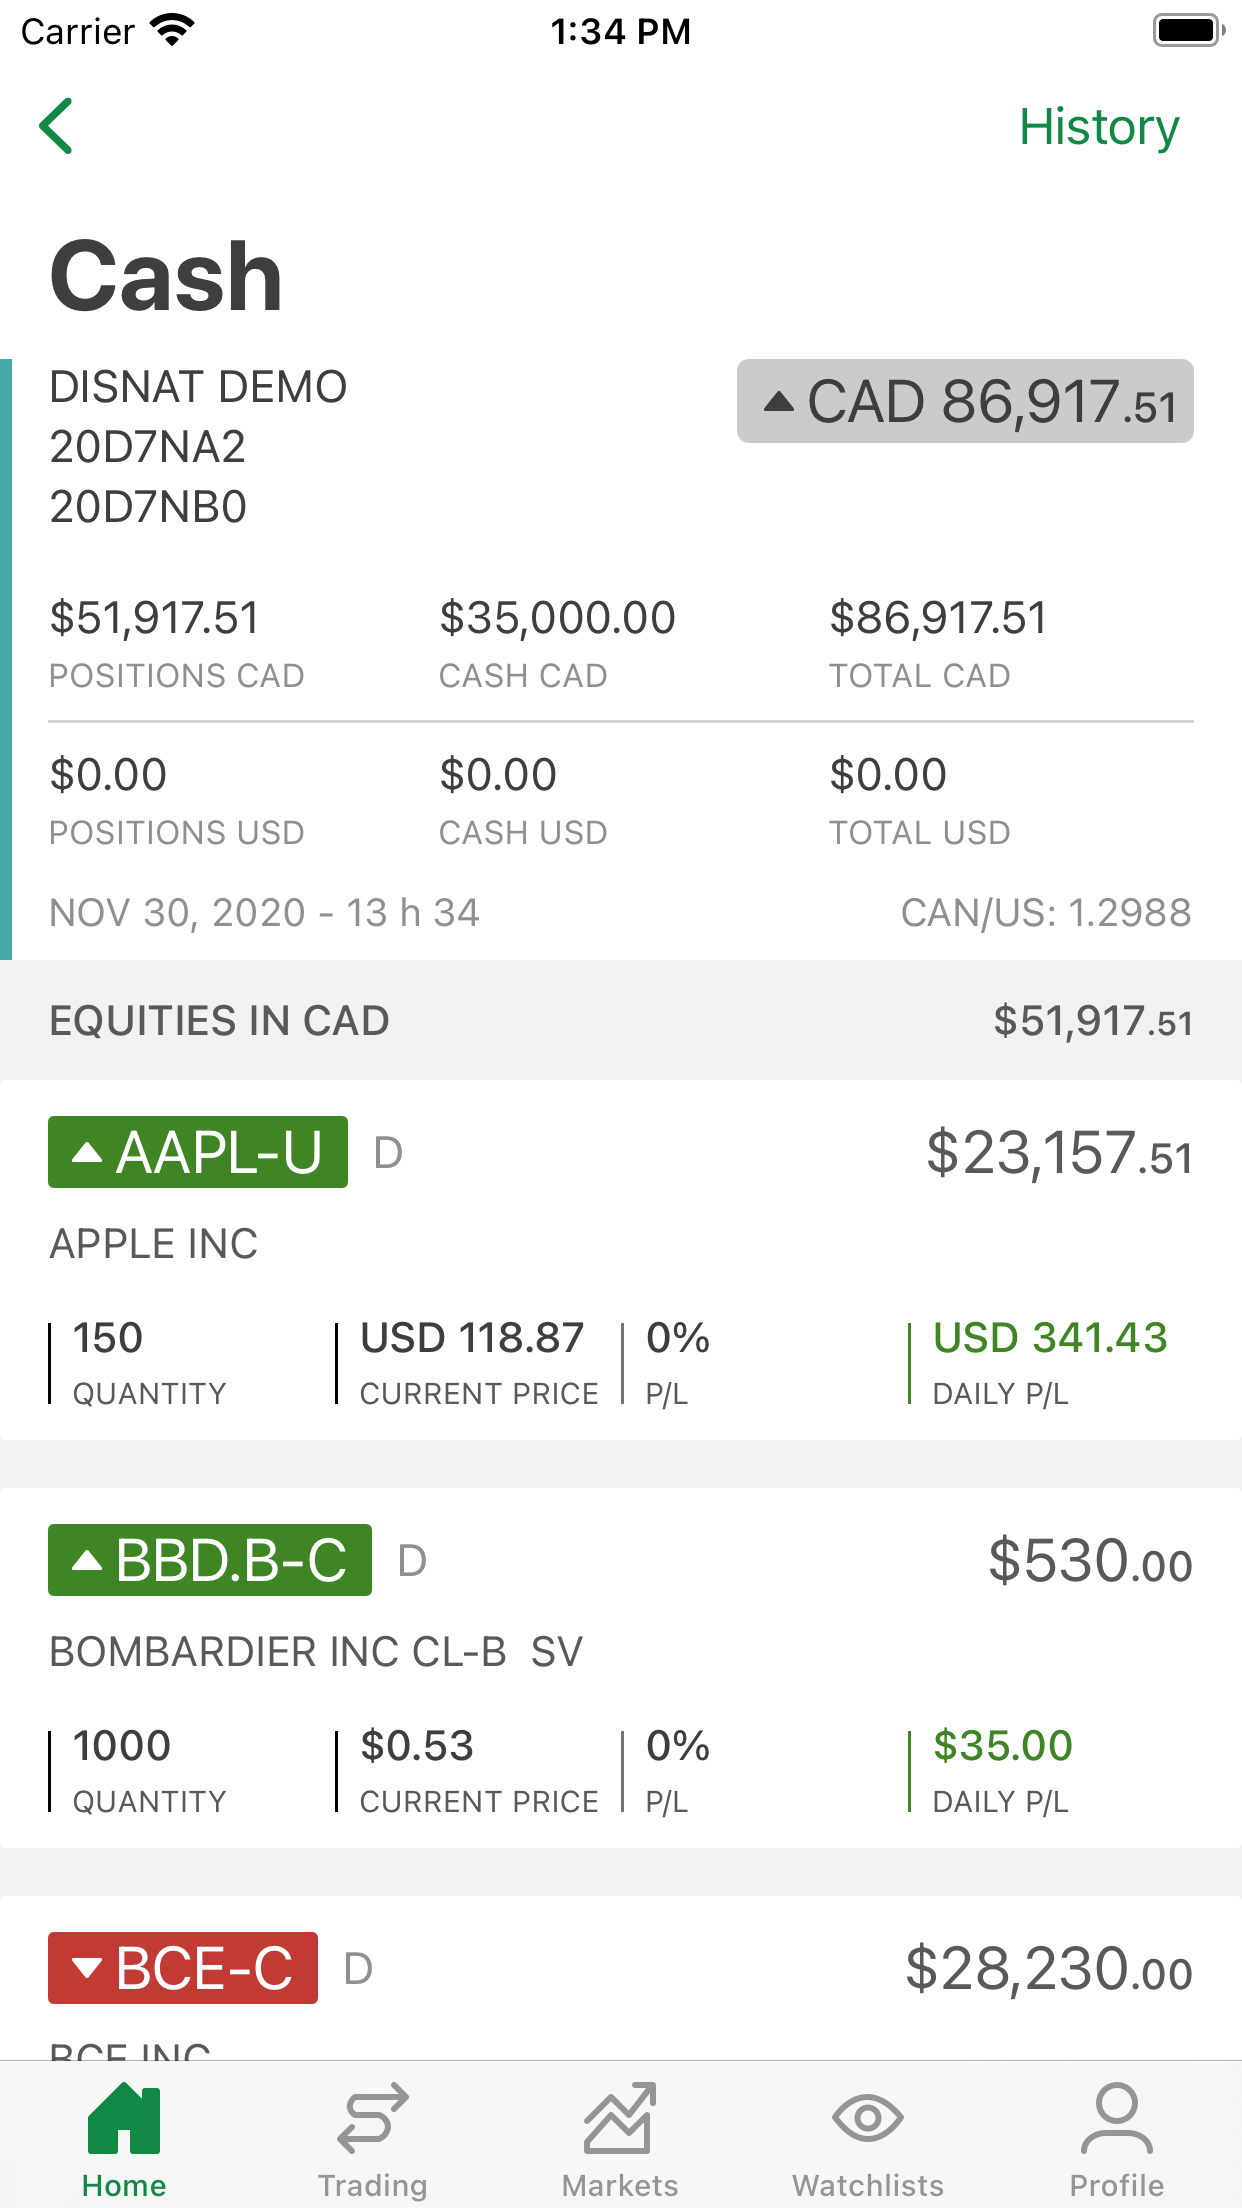This screenshot has height=2208, width=1242.
Task: Tap the green back chevron
Action: point(56,126)
